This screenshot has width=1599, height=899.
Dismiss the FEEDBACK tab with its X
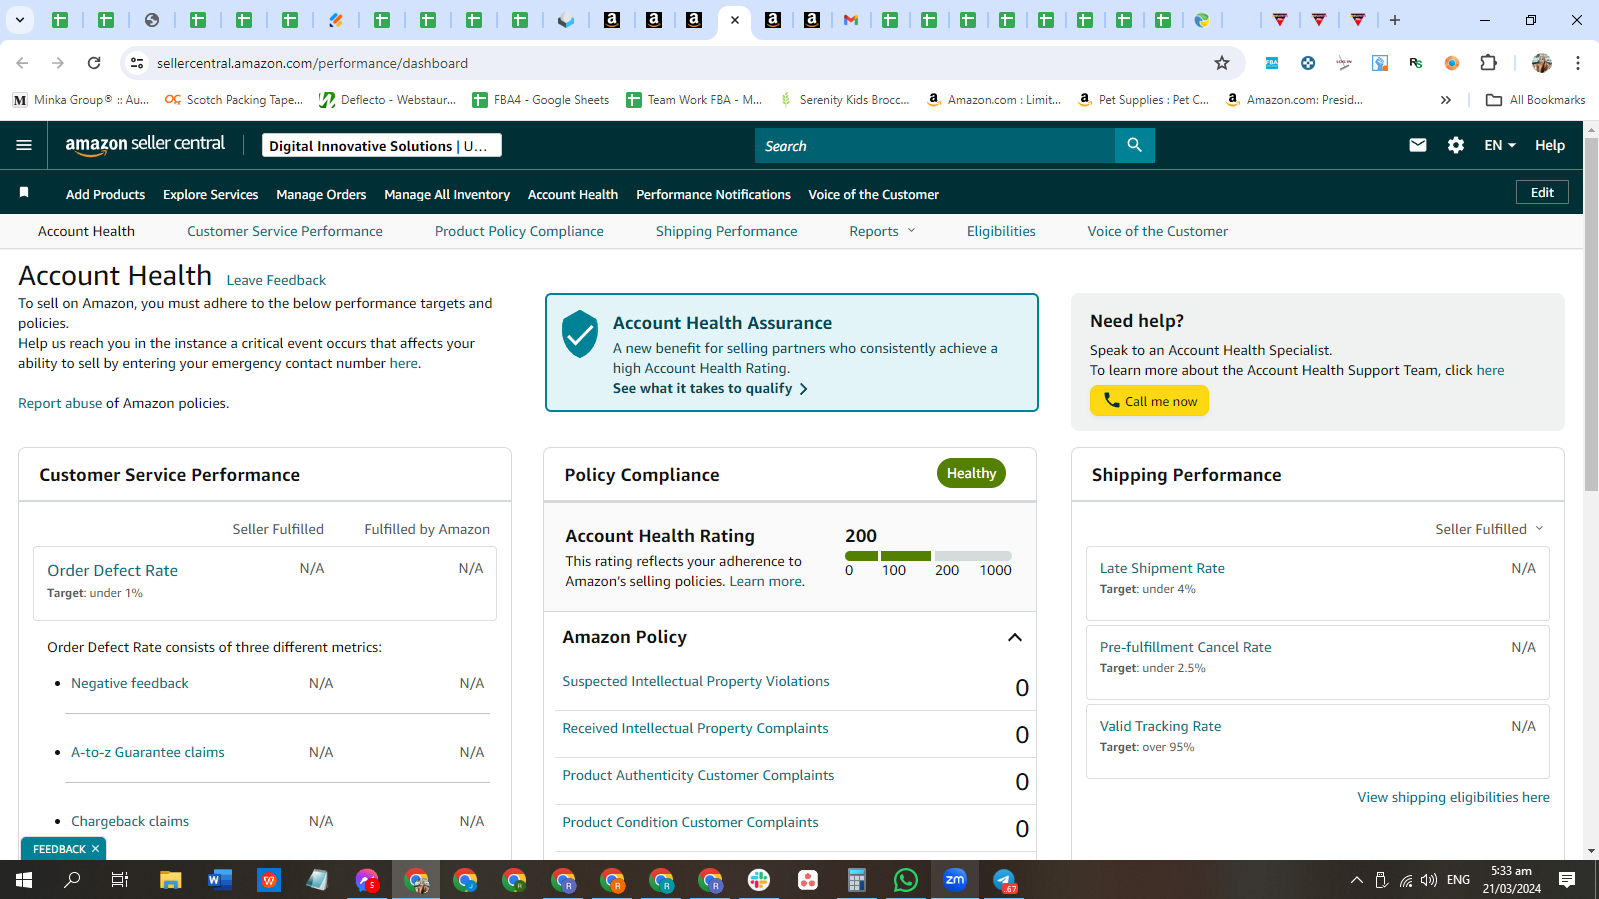[95, 849]
